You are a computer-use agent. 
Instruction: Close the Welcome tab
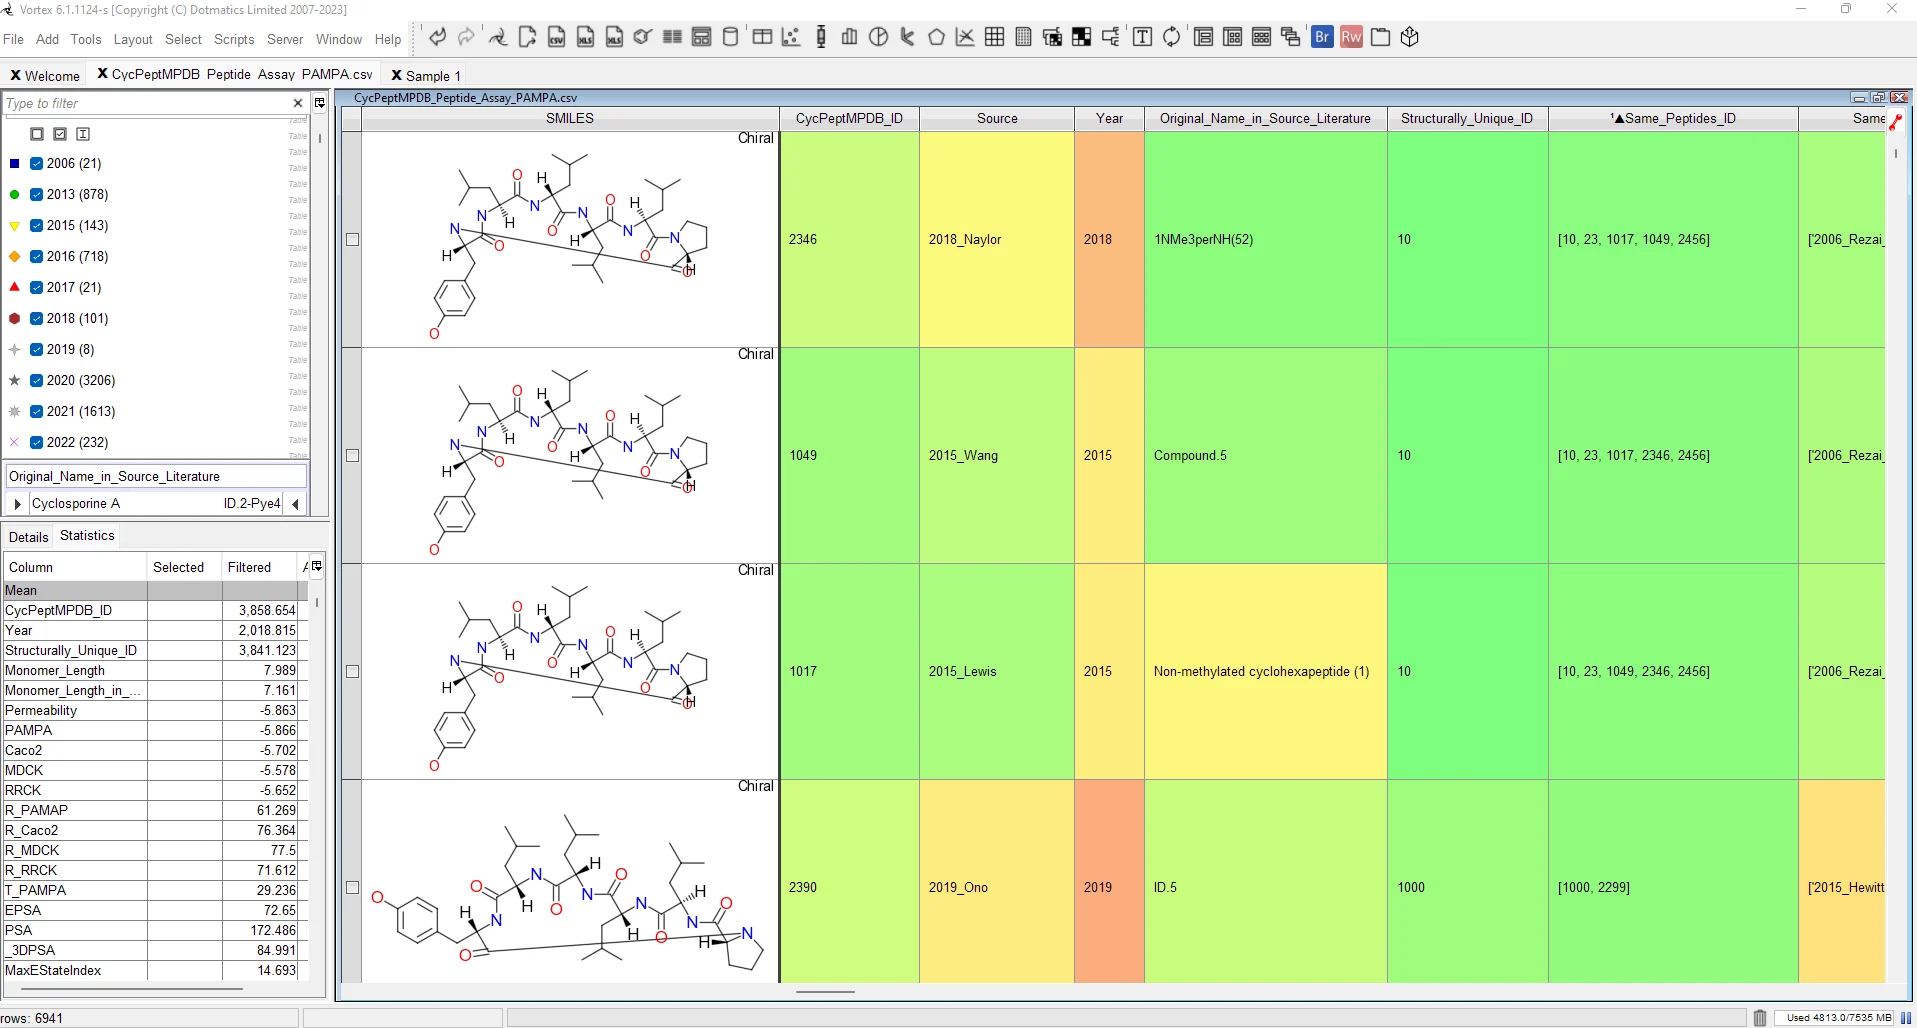[14, 75]
